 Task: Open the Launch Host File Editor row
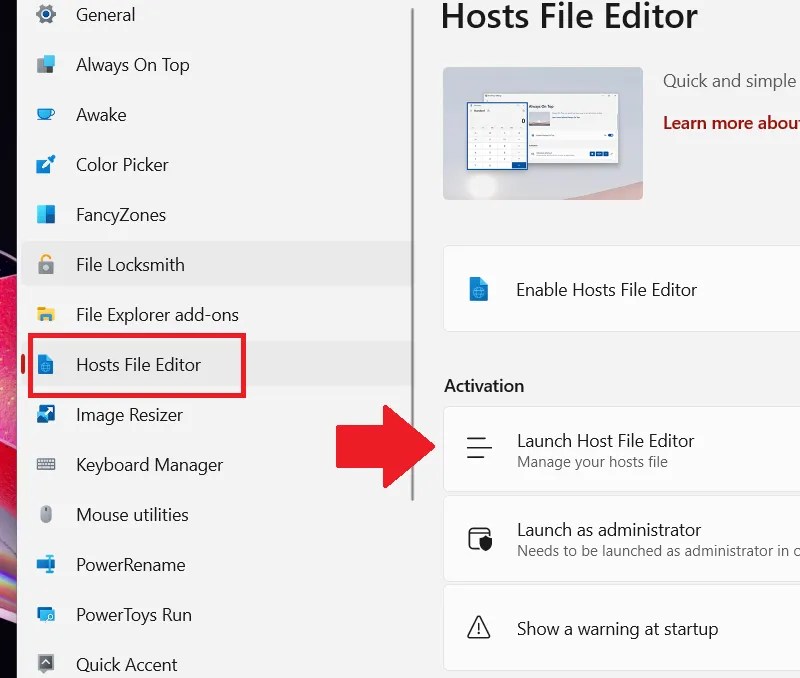[618, 448]
